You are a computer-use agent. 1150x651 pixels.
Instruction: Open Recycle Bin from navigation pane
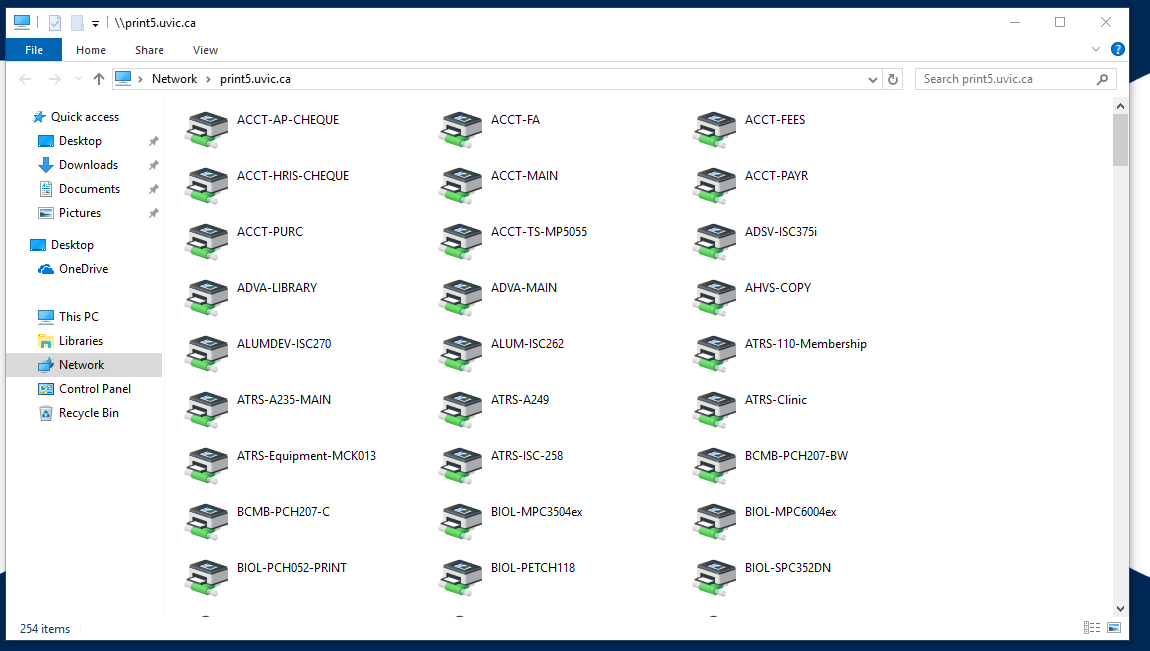[x=88, y=413]
